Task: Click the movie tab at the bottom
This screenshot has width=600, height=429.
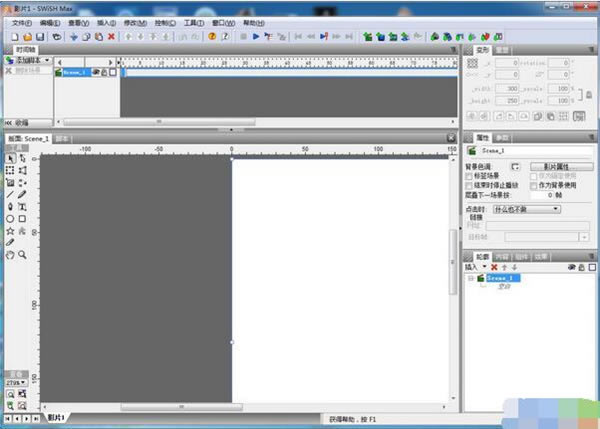Action: point(56,418)
